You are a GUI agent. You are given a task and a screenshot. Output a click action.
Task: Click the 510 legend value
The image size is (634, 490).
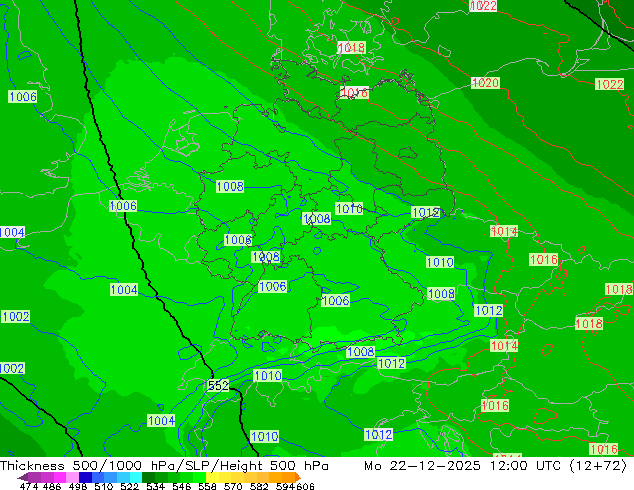pyautogui.click(x=104, y=486)
